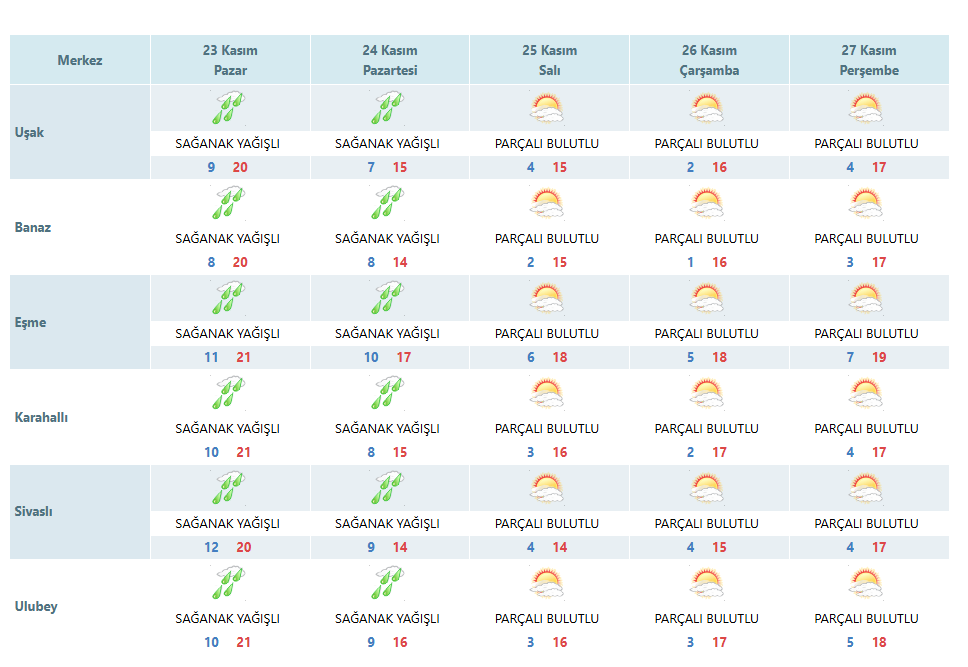Viewport: 968px width, 667px height.
Task: Click the Merkez header cell
Action: 80,60
